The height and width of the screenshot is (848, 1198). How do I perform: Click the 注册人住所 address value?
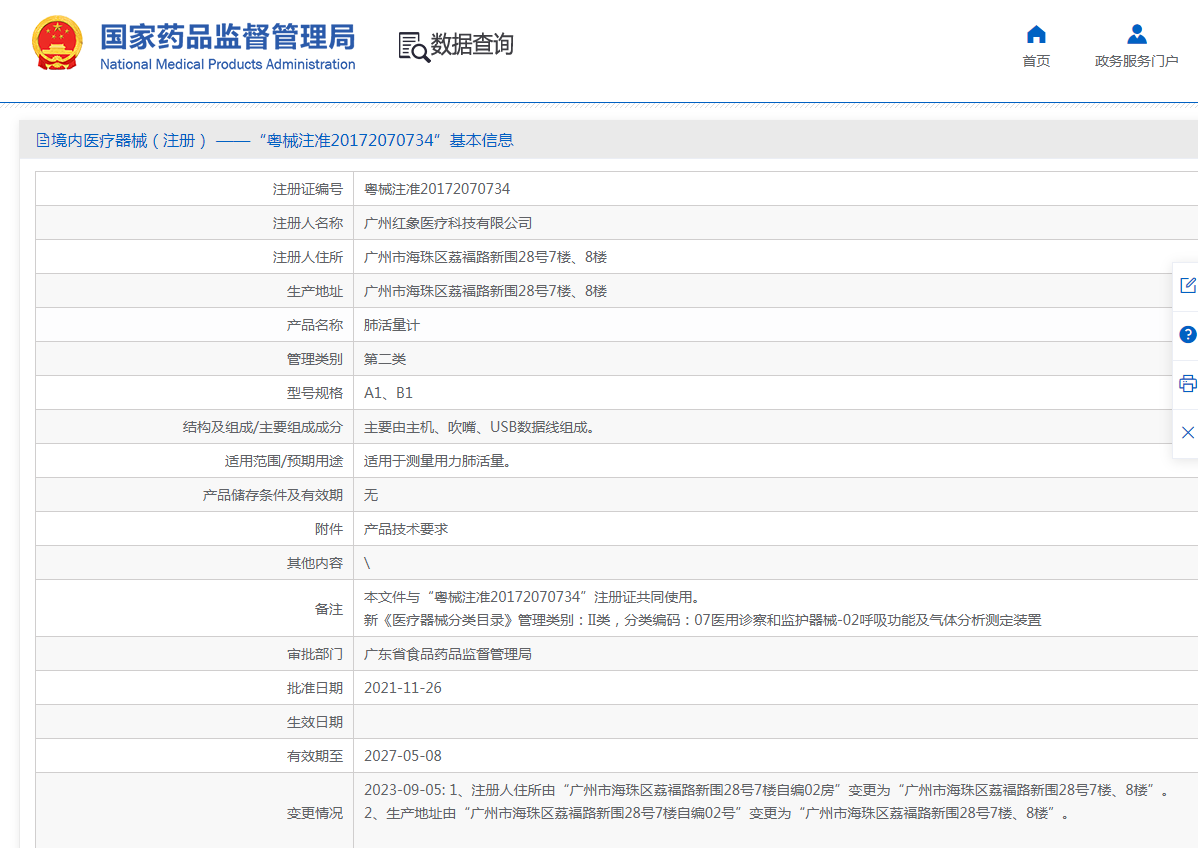(485, 257)
